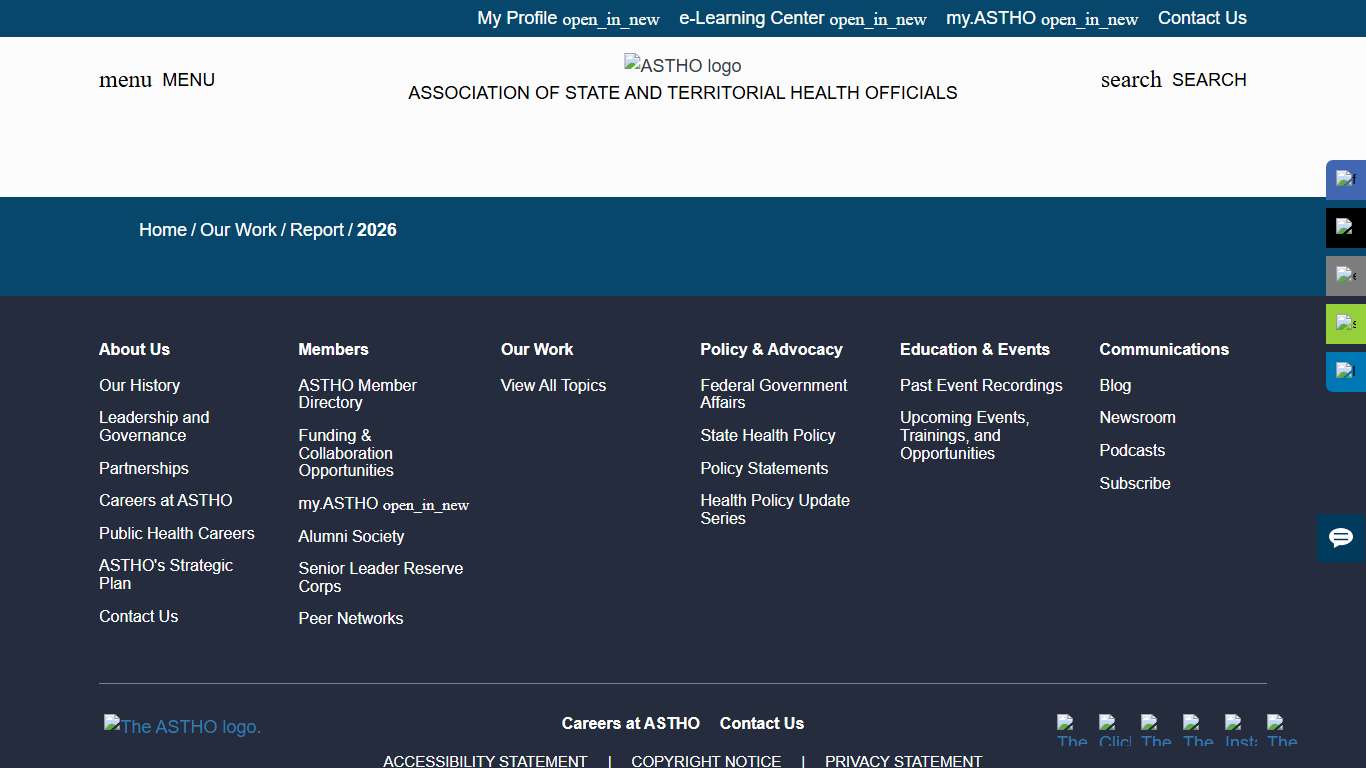This screenshot has height=768, width=1366.
Task: Open Podcasts under Communications
Action: click(1132, 451)
